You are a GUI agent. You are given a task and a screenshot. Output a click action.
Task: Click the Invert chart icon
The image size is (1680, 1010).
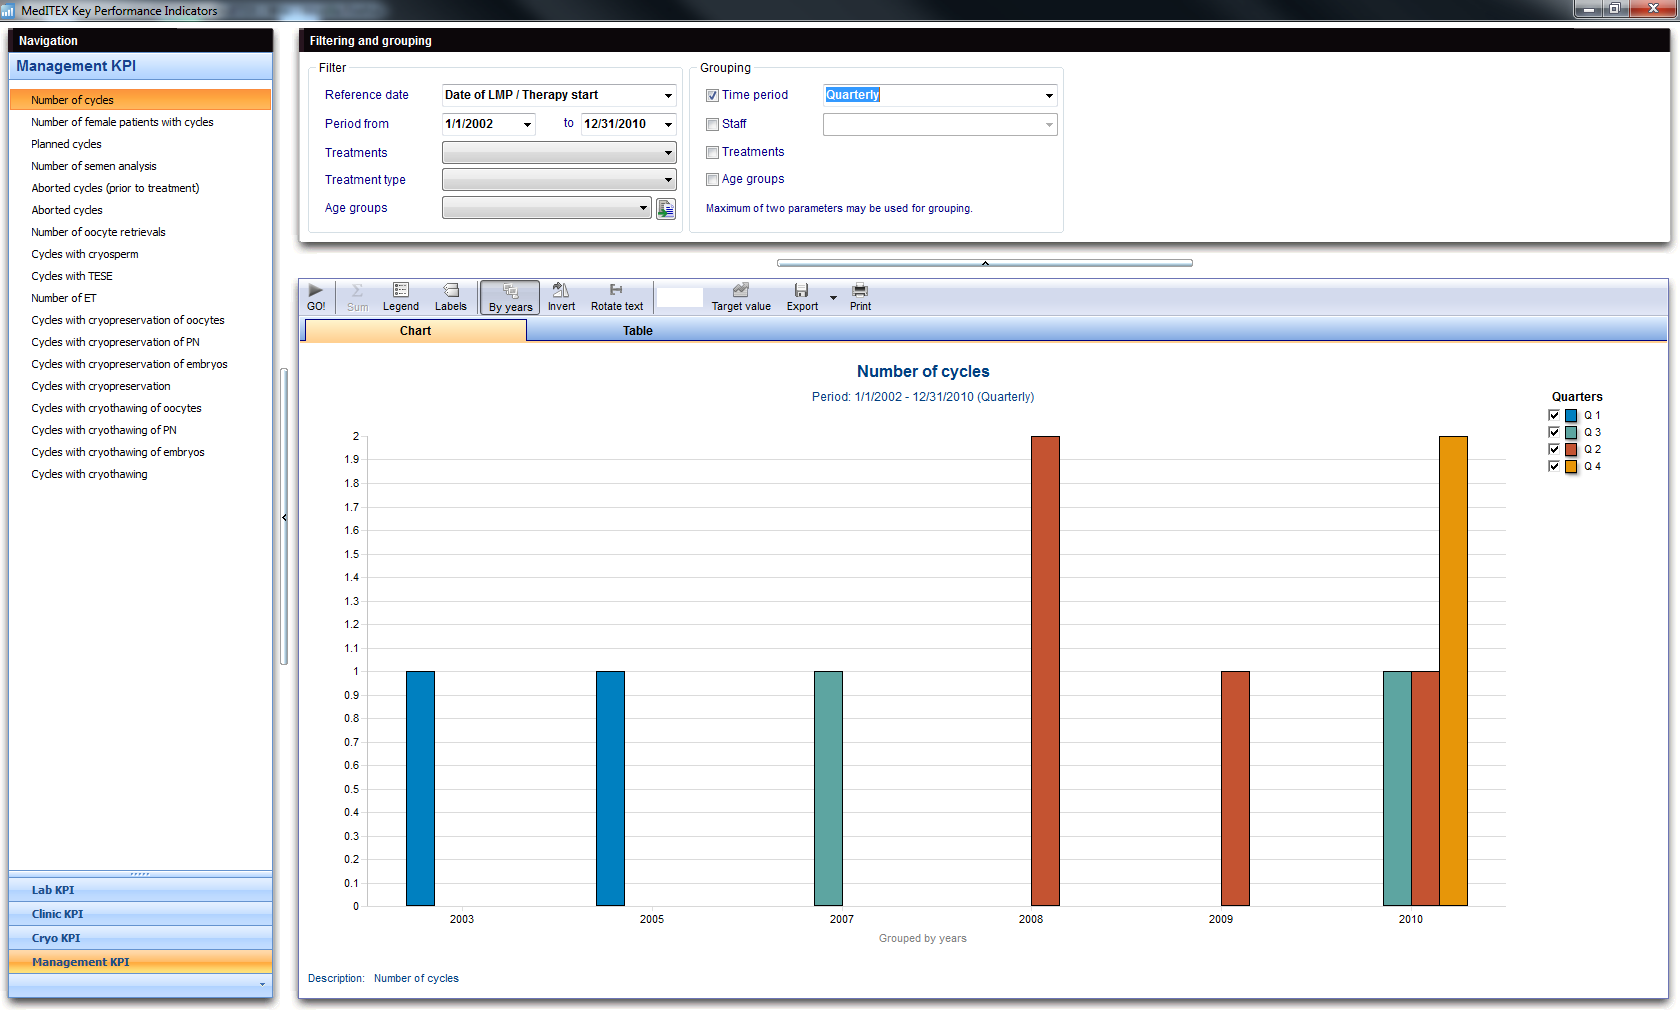(x=561, y=297)
